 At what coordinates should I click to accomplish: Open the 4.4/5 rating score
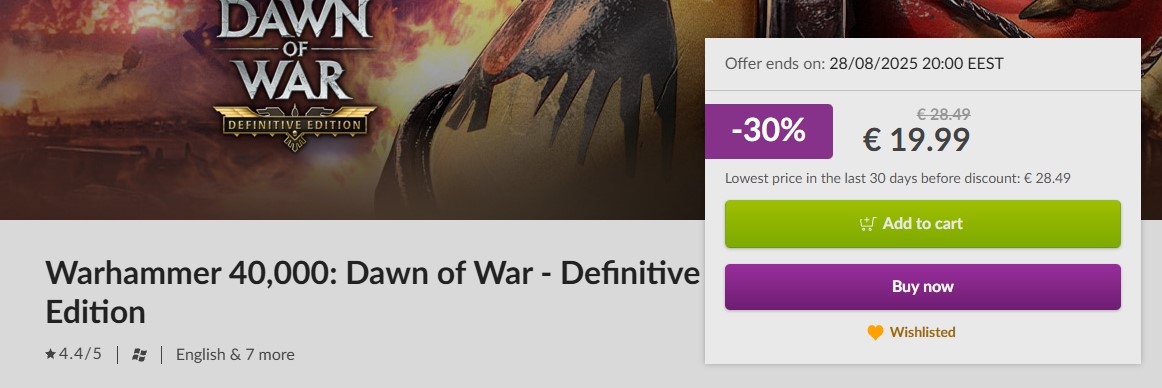79,355
